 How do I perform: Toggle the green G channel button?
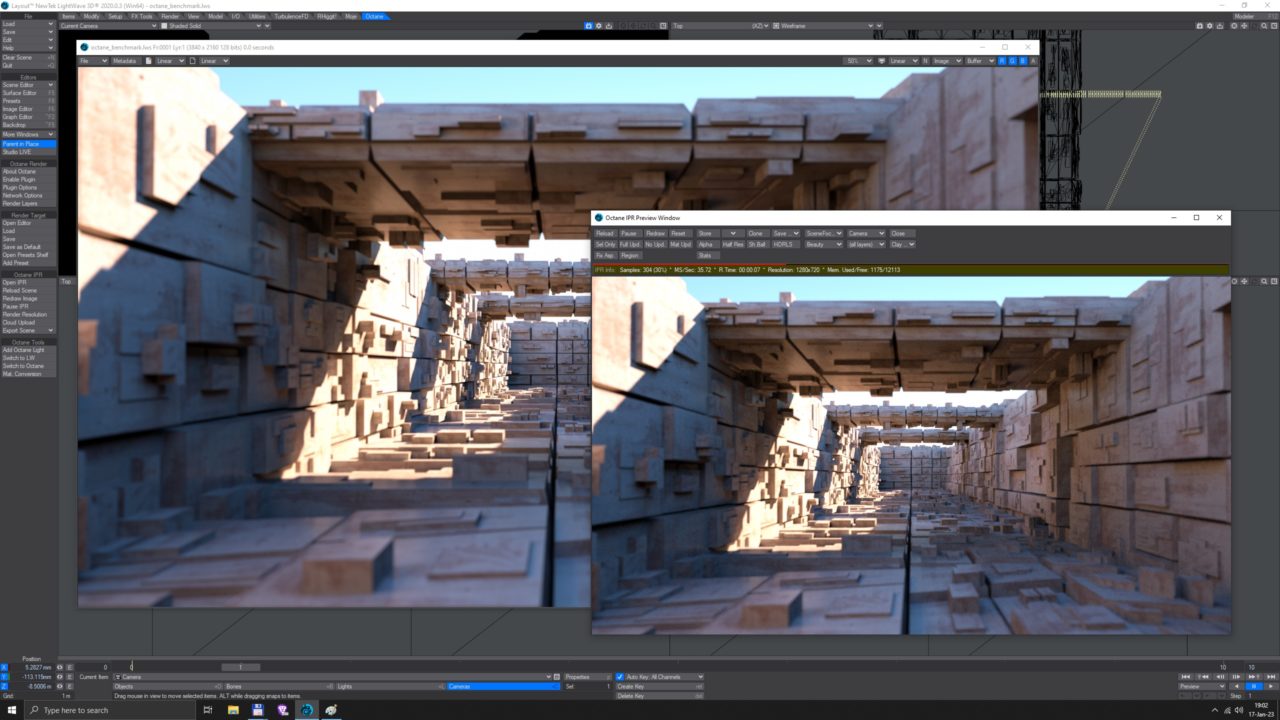pos(1013,61)
